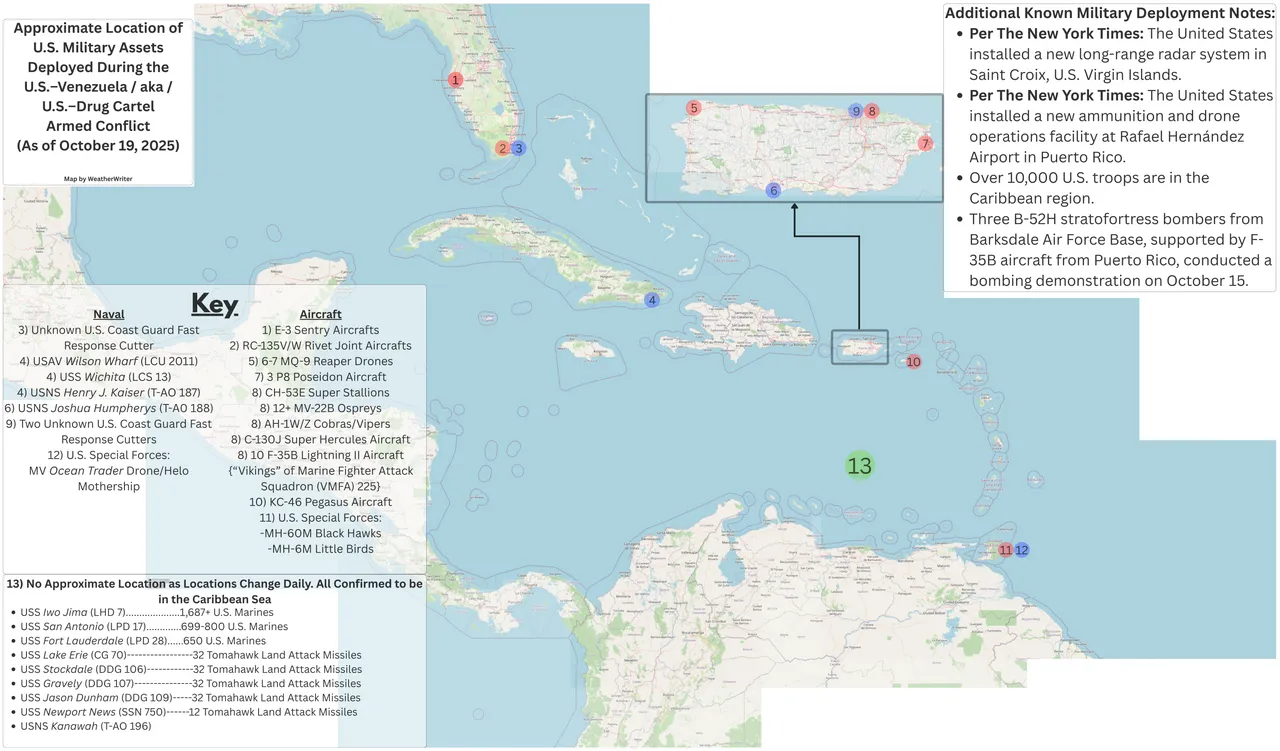Click blue marker 3 near Miami
This screenshot has width=1280, height=751.
[x=518, y=148]
